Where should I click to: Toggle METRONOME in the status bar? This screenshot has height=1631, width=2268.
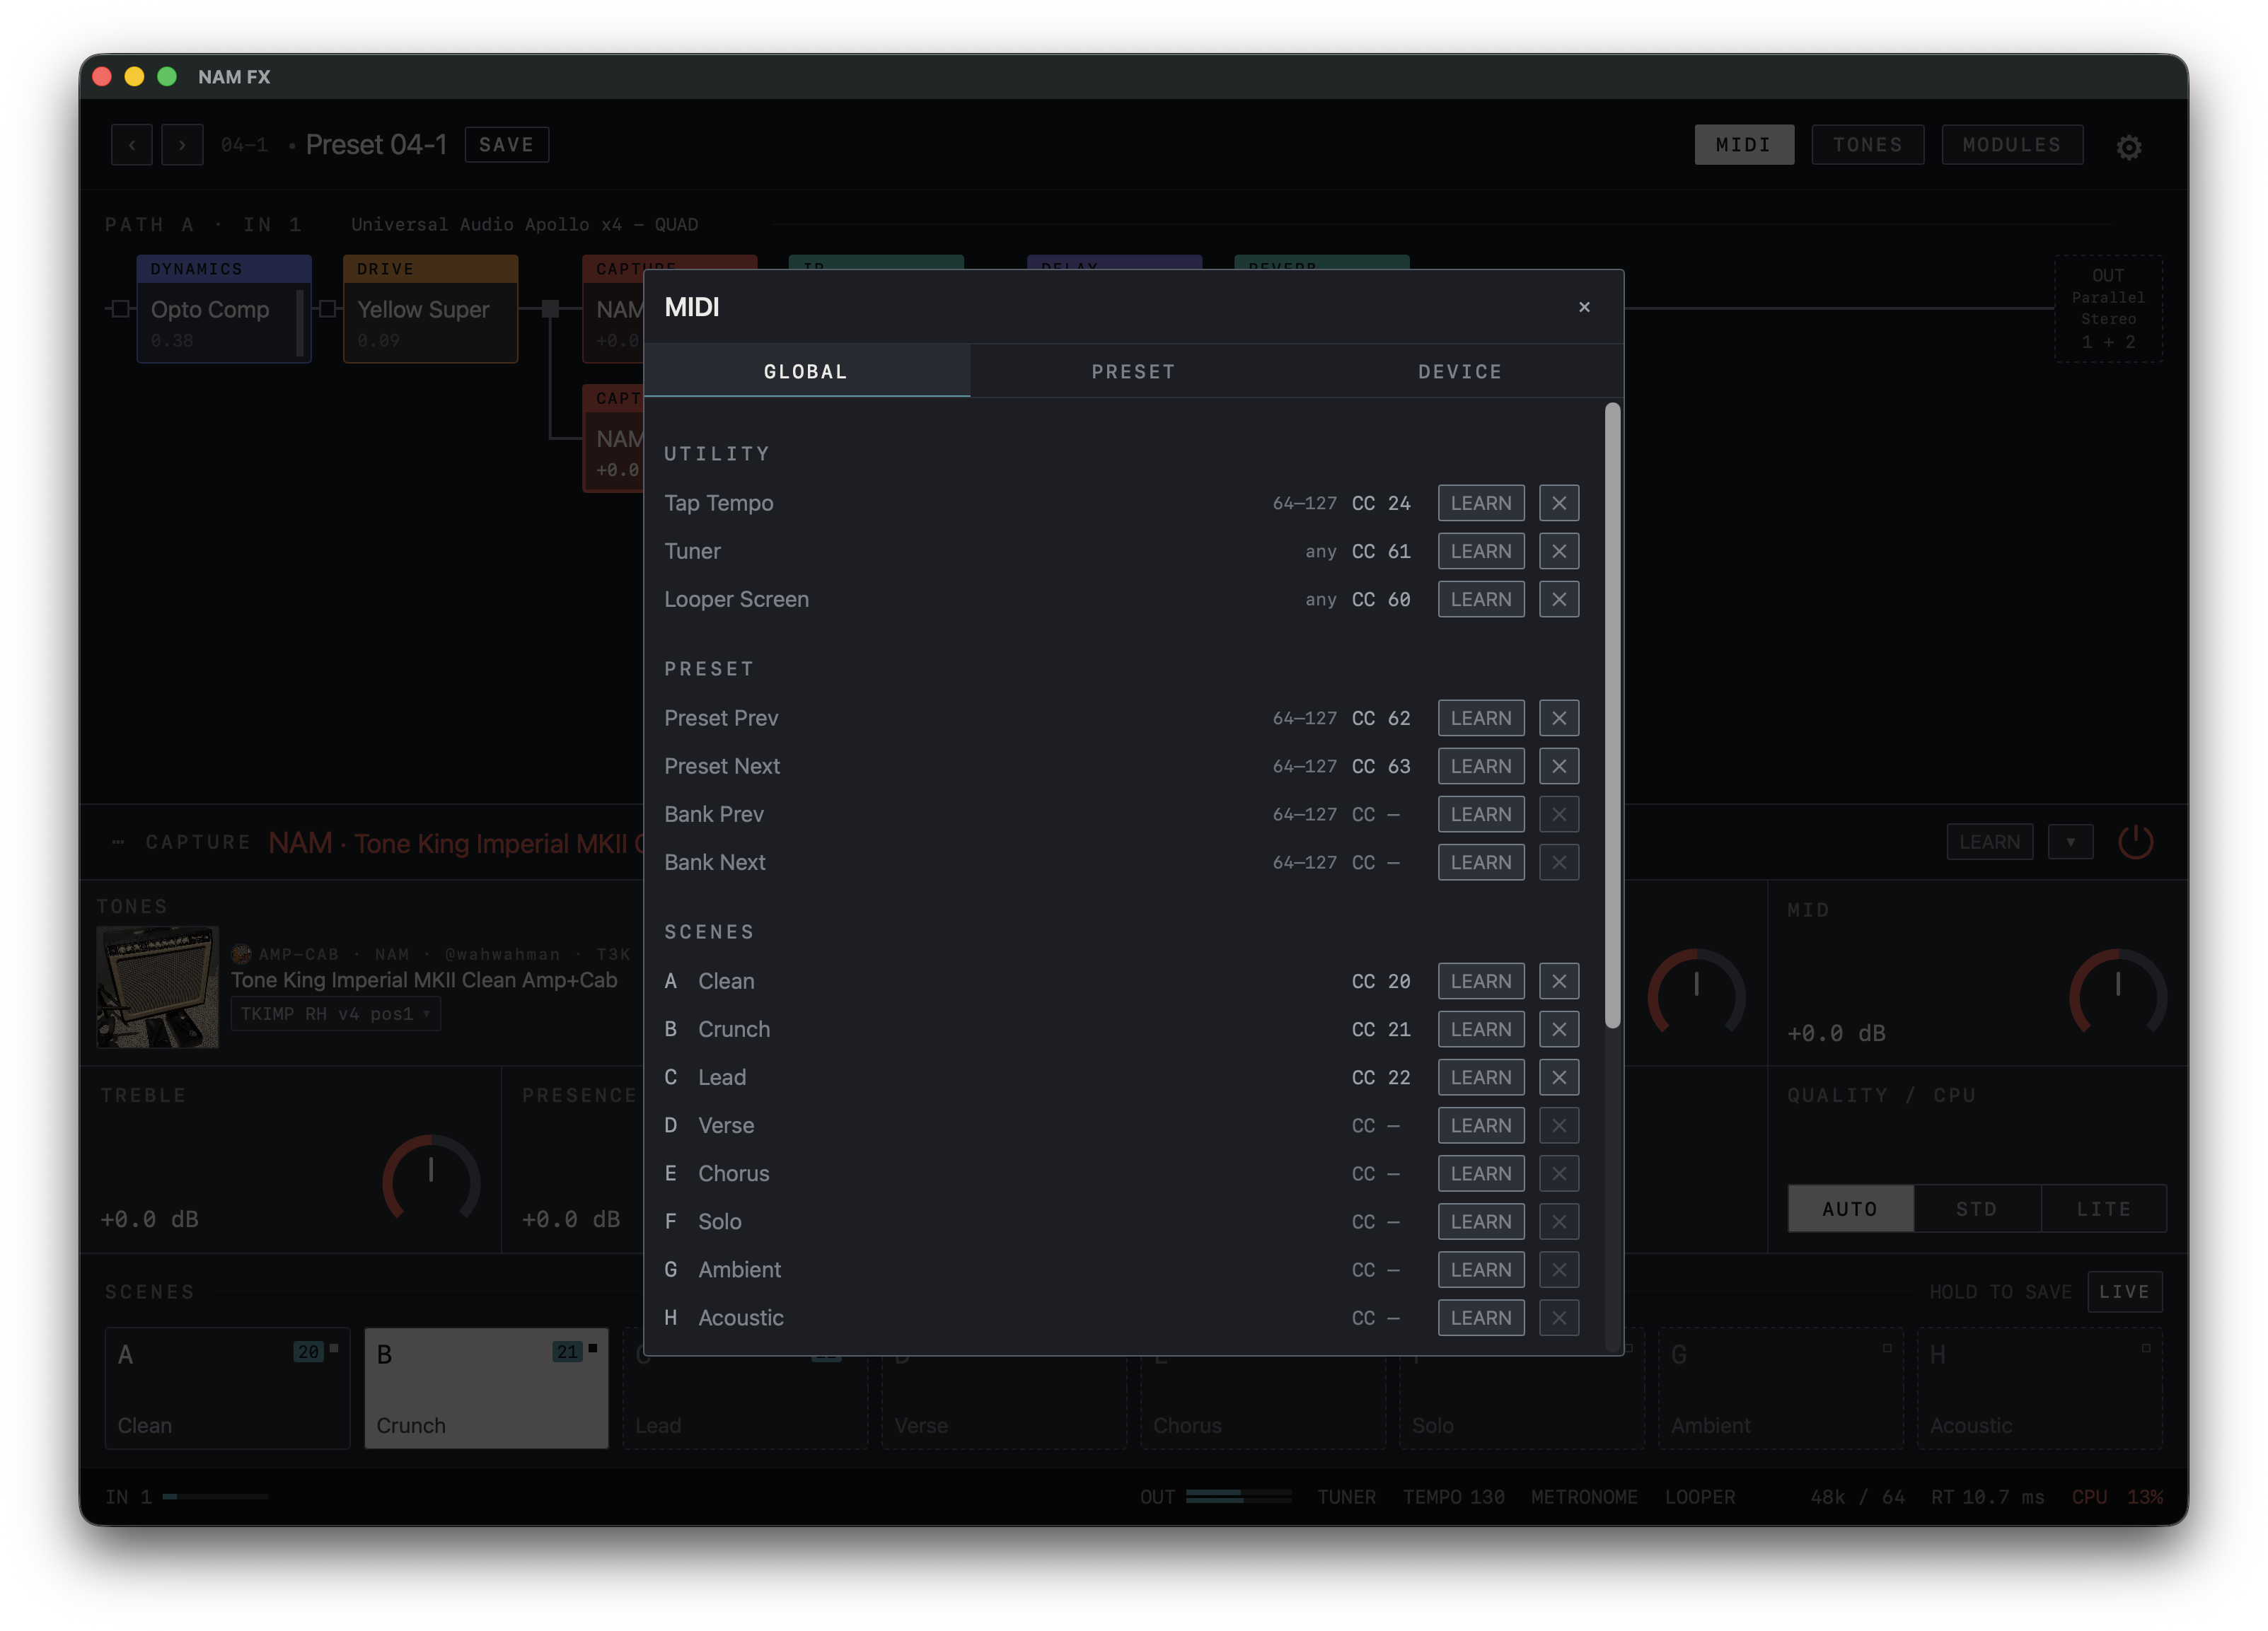coord(1584,1497)
